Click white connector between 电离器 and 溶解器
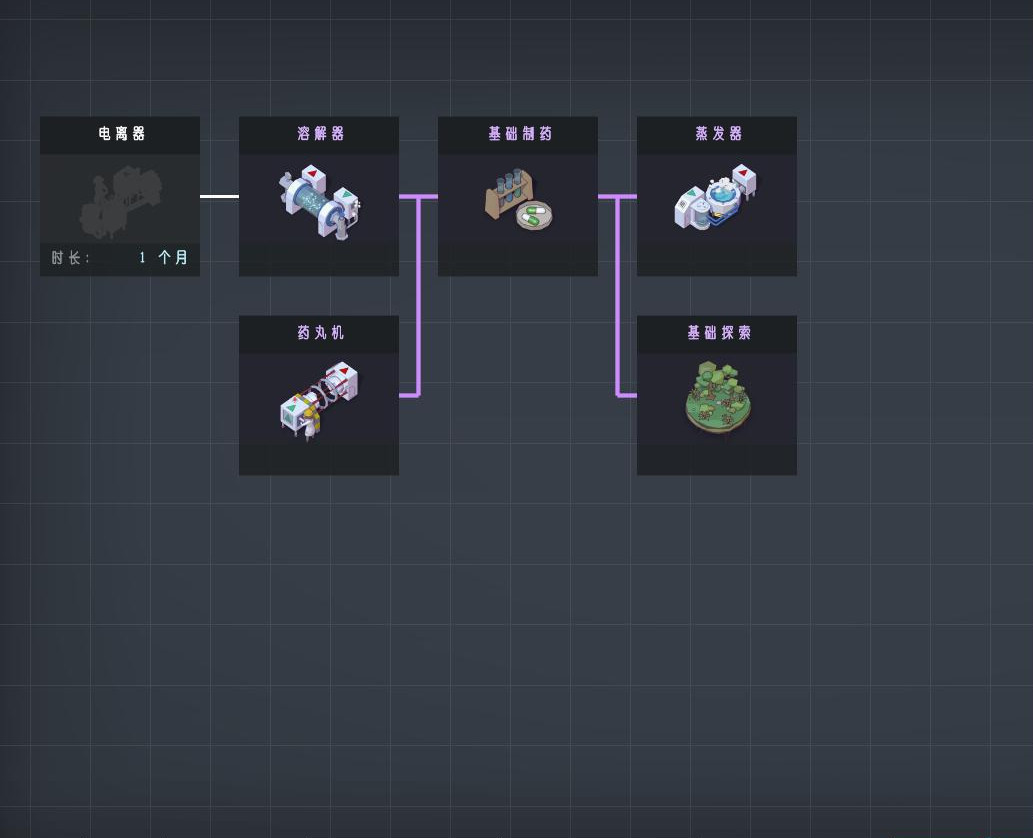The width and height of the screenshot is (1033, 838). [219, 196]
